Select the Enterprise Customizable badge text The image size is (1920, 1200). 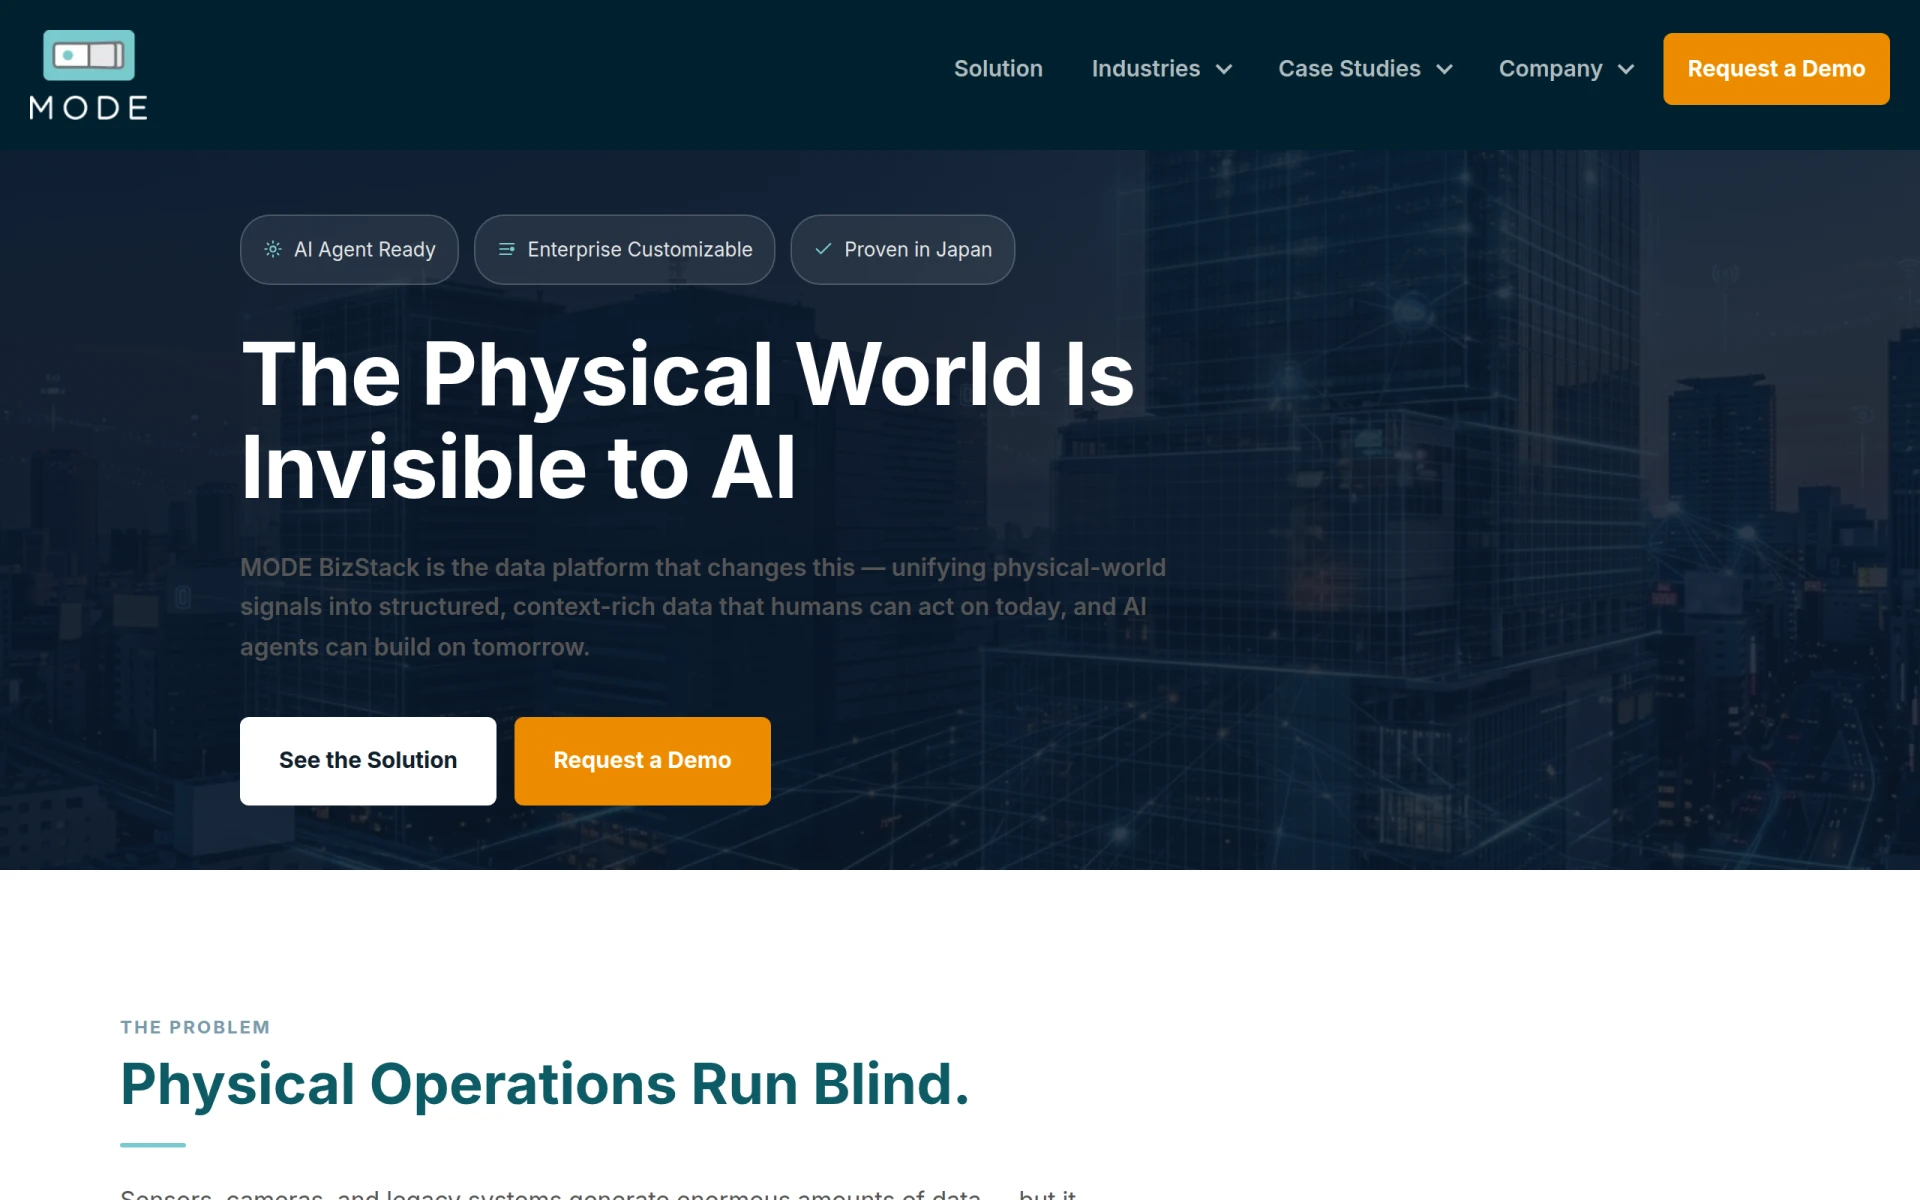[x=640, y=249]
